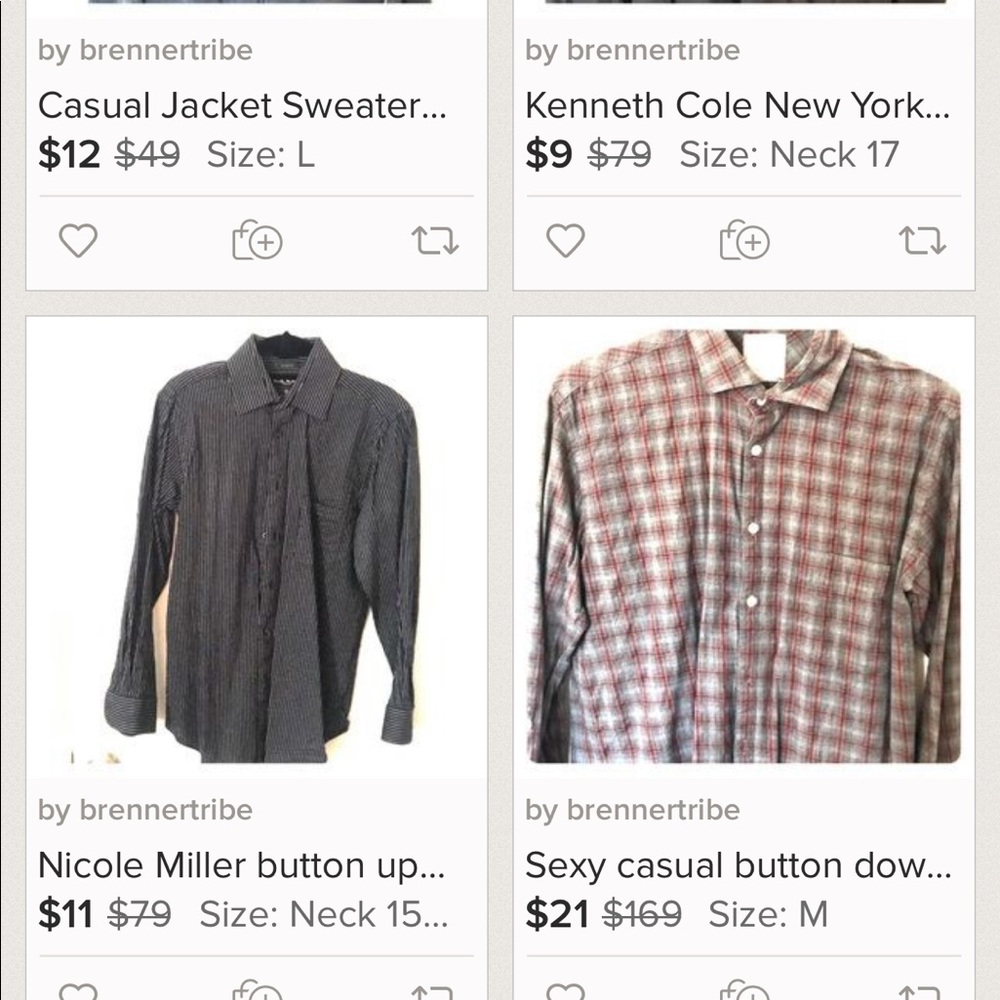The image size is (1000, 1000).
Task: Share the Kenneth Cole New York listing
Action: coord(921,240)
